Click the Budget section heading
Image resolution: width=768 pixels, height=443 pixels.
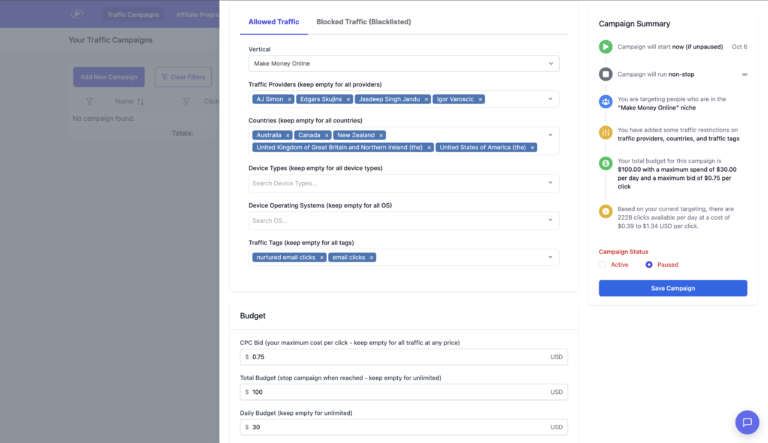point(253,316)
